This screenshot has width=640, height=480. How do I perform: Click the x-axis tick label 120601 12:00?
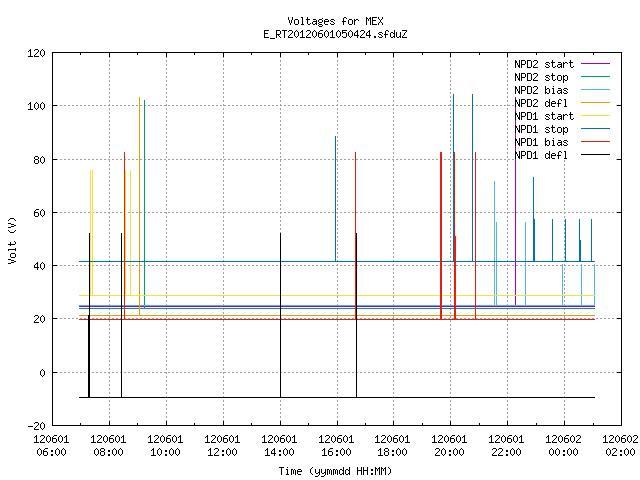point(222,446)
